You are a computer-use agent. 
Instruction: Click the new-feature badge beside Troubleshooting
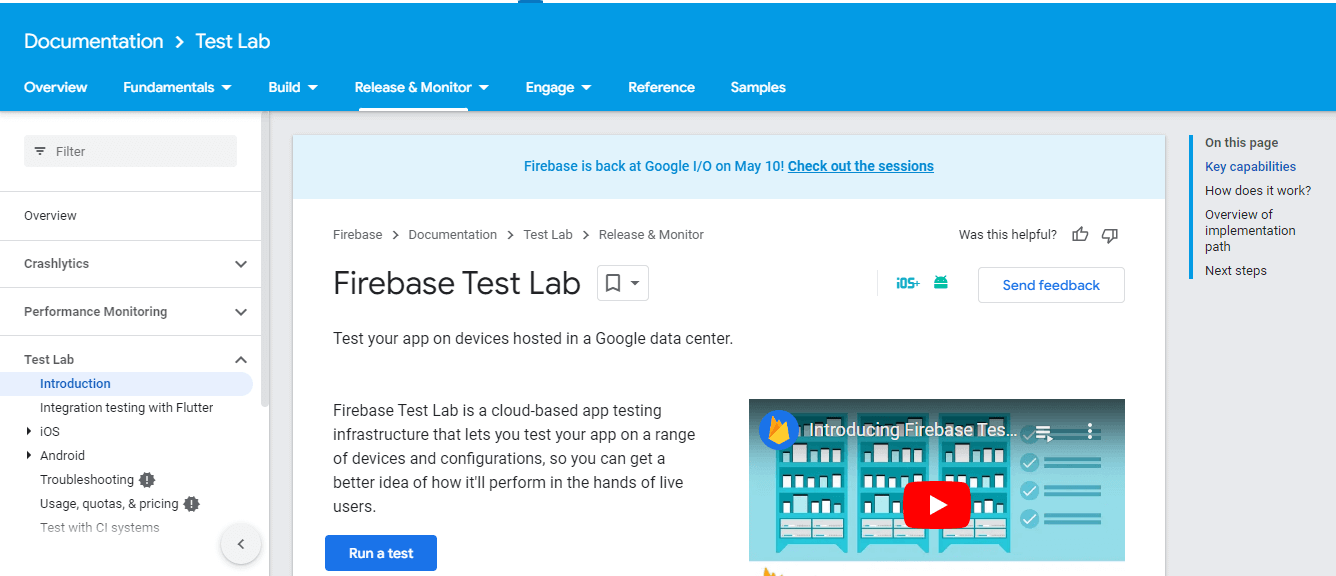click(x=147, y=479)
